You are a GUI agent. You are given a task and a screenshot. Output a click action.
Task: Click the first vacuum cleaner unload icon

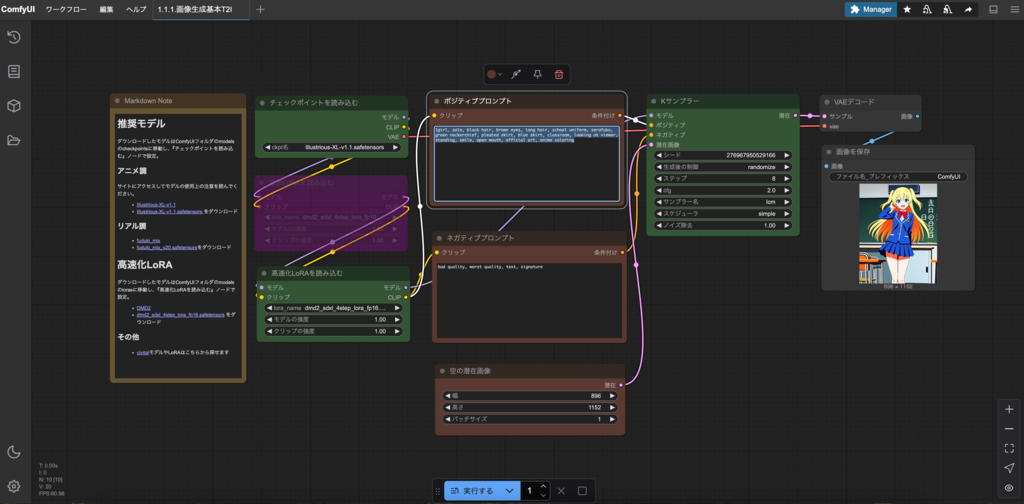tap(927, 9)
